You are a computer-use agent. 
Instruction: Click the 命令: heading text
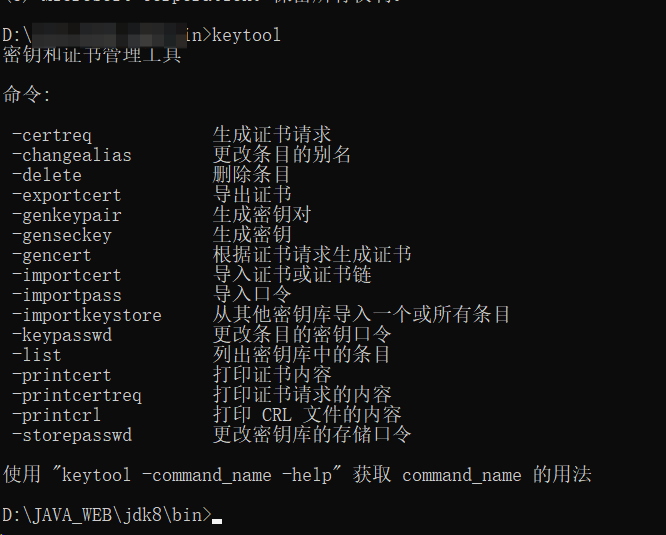tap(27, 95)
